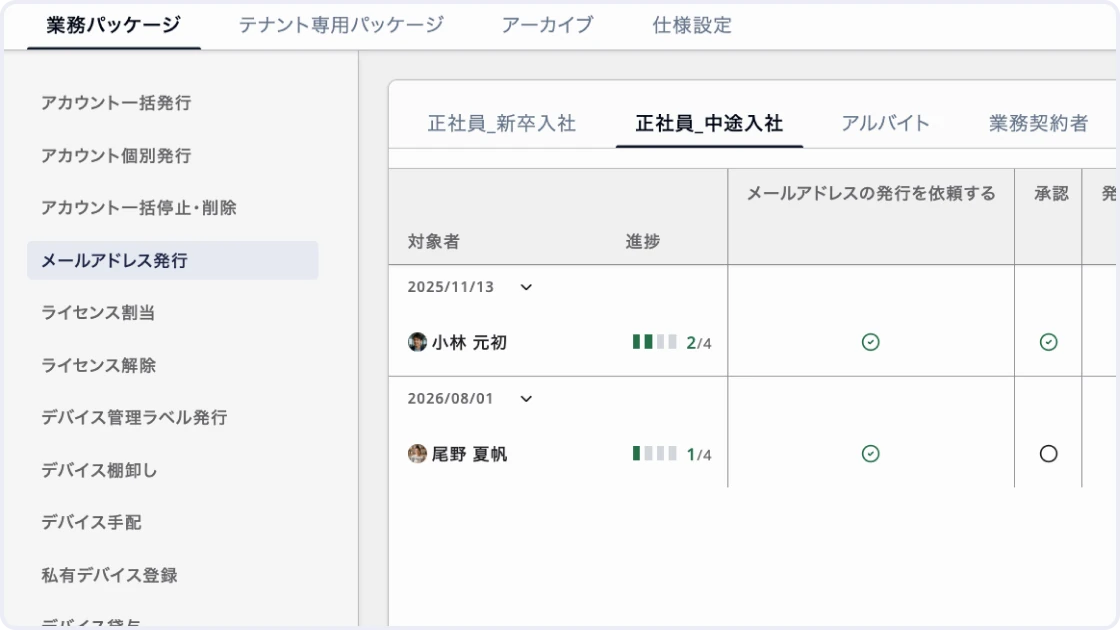Switch to 業務契約者 tab

click(1038, 124)
